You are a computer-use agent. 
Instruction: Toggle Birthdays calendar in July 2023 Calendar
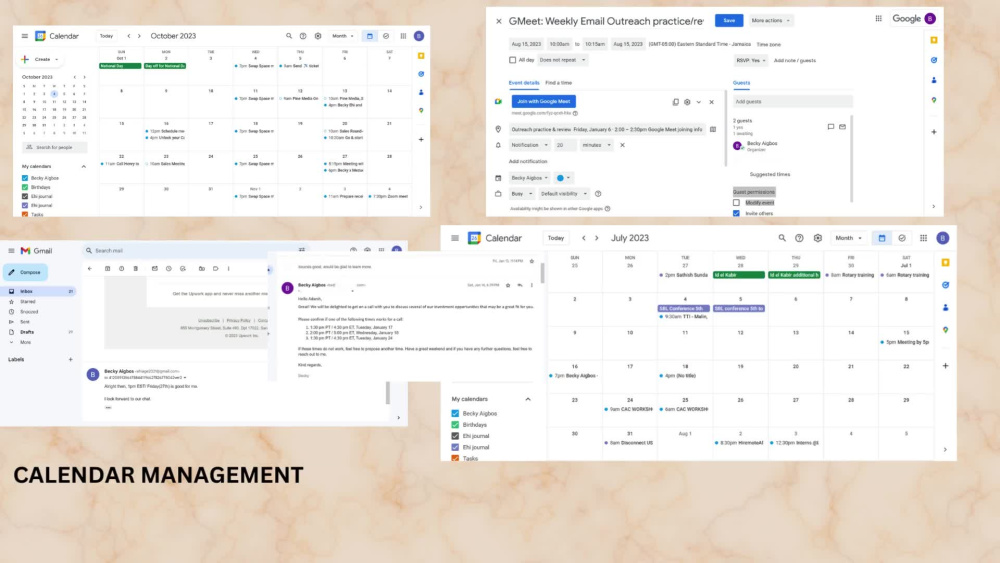[x=455, y=425]
